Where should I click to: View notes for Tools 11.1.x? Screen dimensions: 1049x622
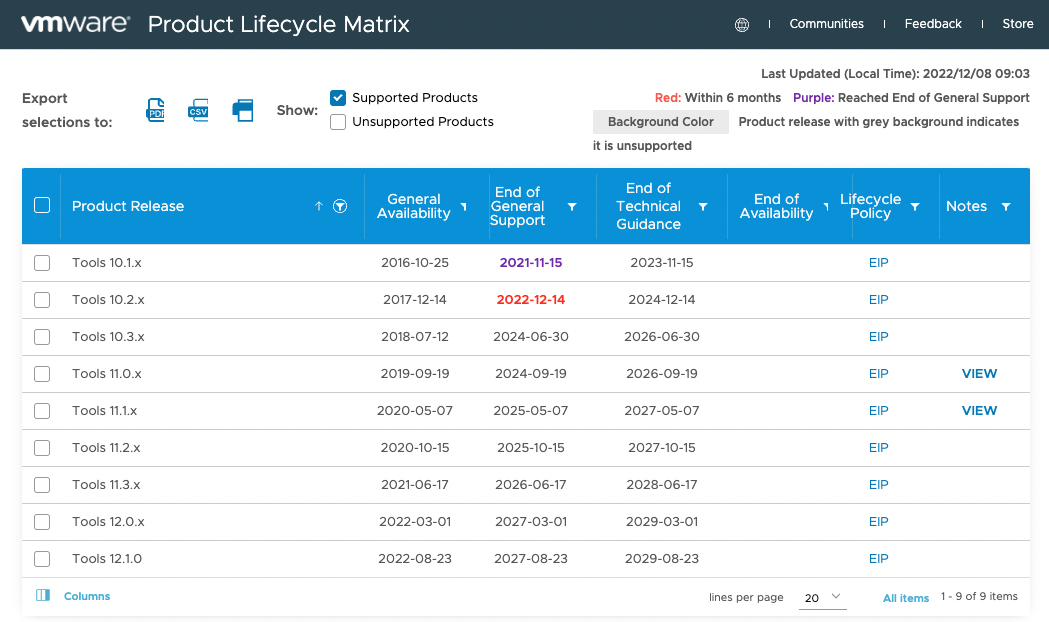[979, 411]
